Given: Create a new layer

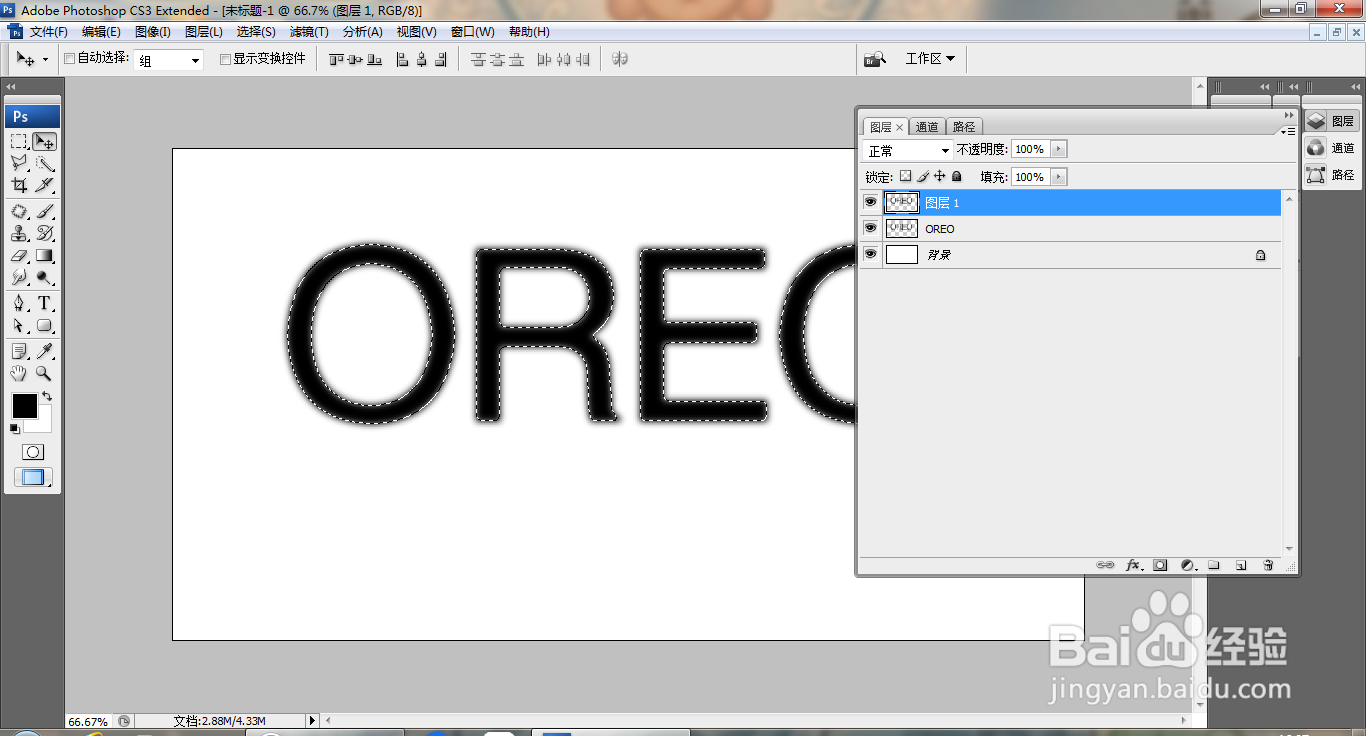Looking at the screenshot, I should pos(1241,565).
